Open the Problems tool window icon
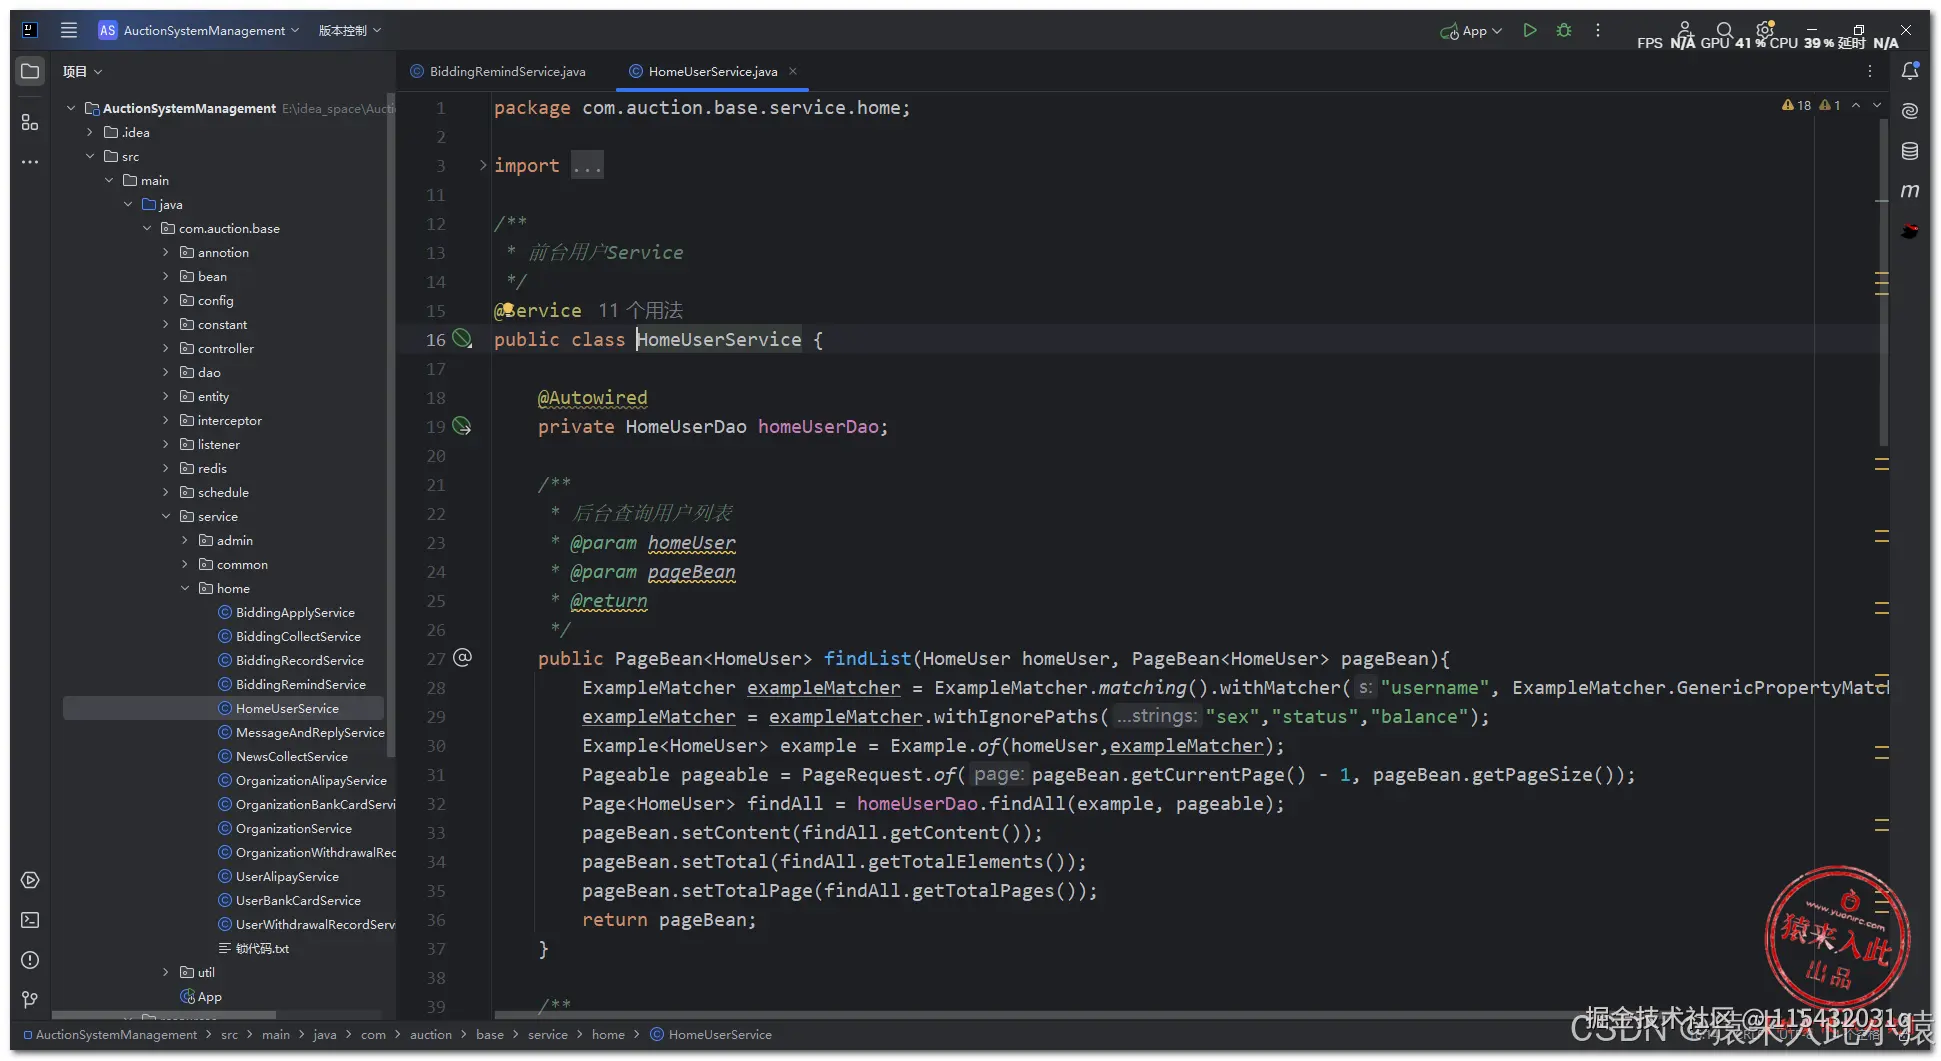The width and height of the screenshot is (1941, 1061). (30, 960)
